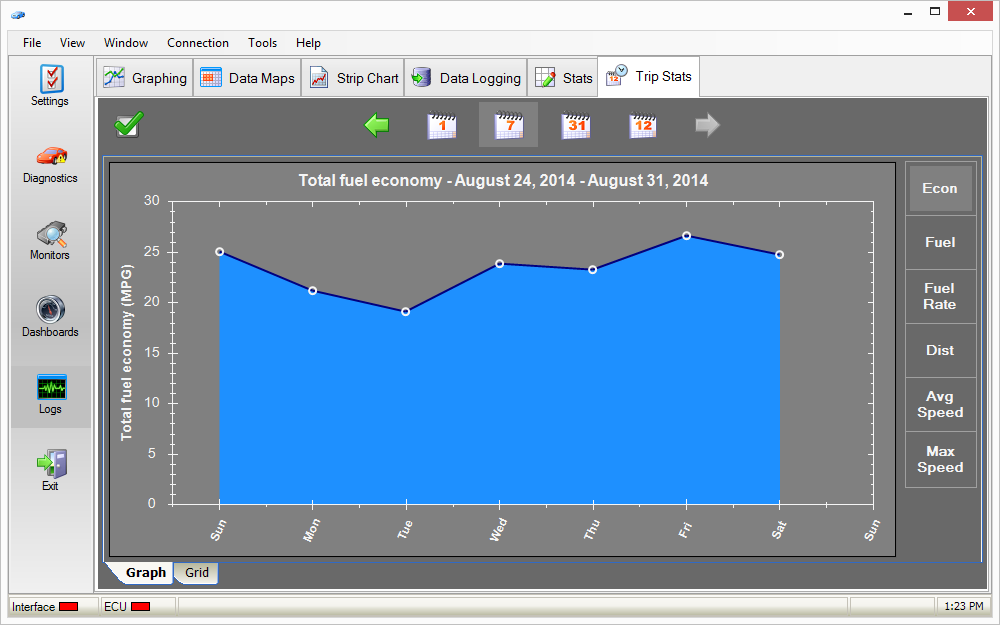Toggle the 7-day week calendar view
The height and width of the screenshot is (625, 1000).
click(x=508, y=125)
